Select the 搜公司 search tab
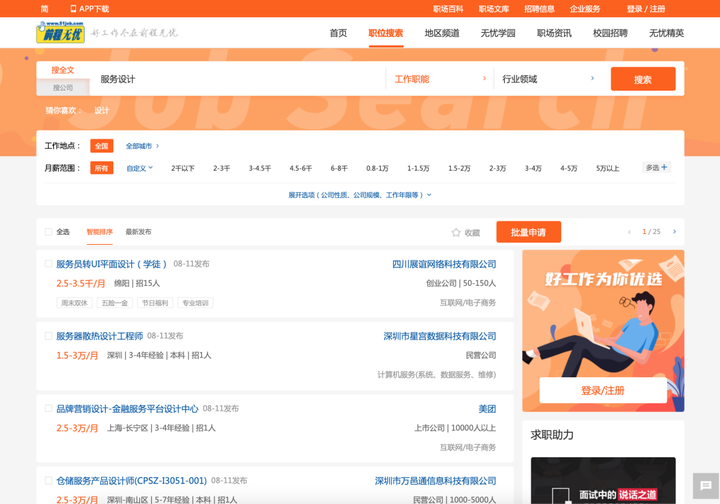Viewport: 720px width, 504px height. click(63, 87)
